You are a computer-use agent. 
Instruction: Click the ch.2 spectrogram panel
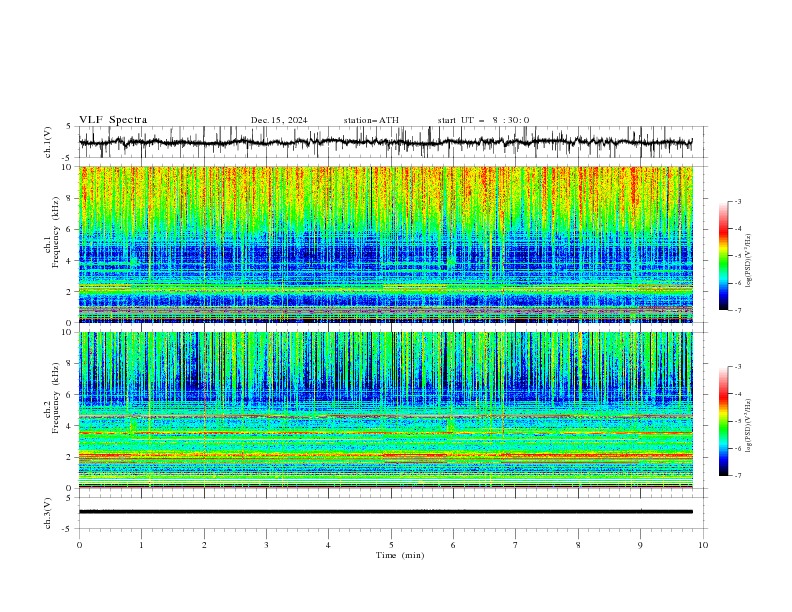coord(385,410)
